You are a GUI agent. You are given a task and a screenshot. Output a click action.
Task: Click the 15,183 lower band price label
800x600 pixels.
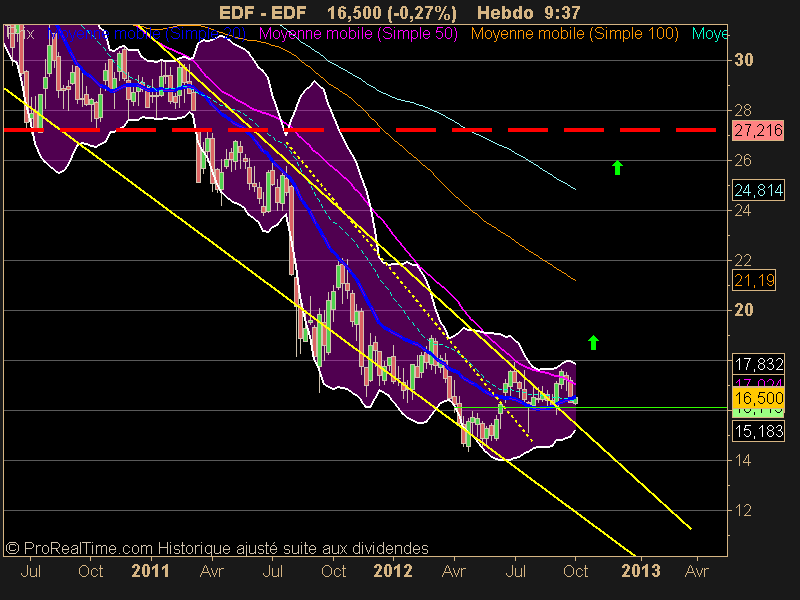coord(758,432)
